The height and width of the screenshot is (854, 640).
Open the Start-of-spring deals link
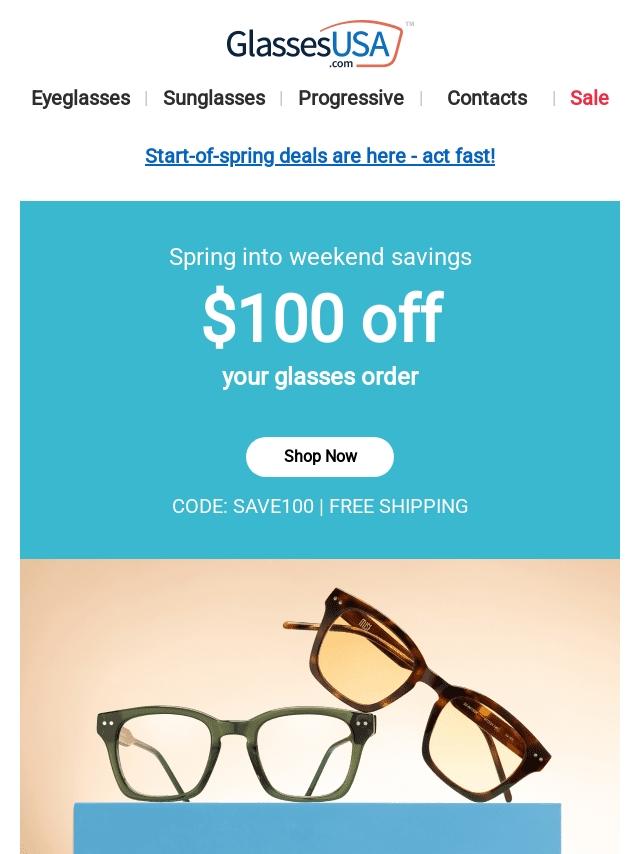[320, 156]
